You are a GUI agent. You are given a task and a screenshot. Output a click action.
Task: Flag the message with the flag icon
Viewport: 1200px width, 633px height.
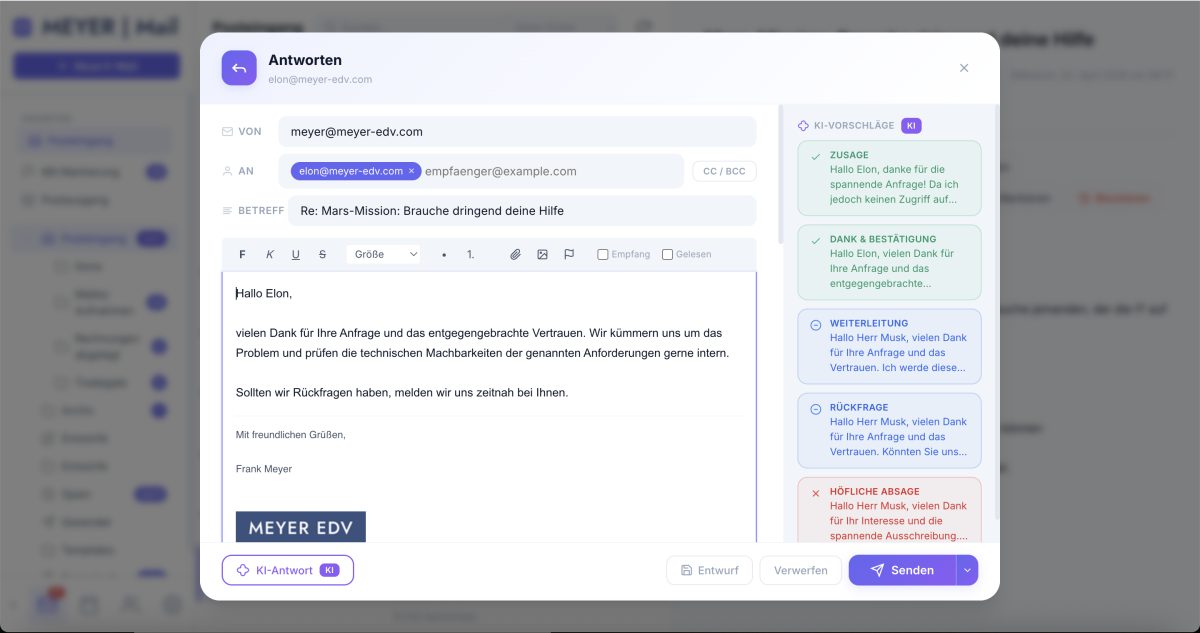[x=569, y=255]
